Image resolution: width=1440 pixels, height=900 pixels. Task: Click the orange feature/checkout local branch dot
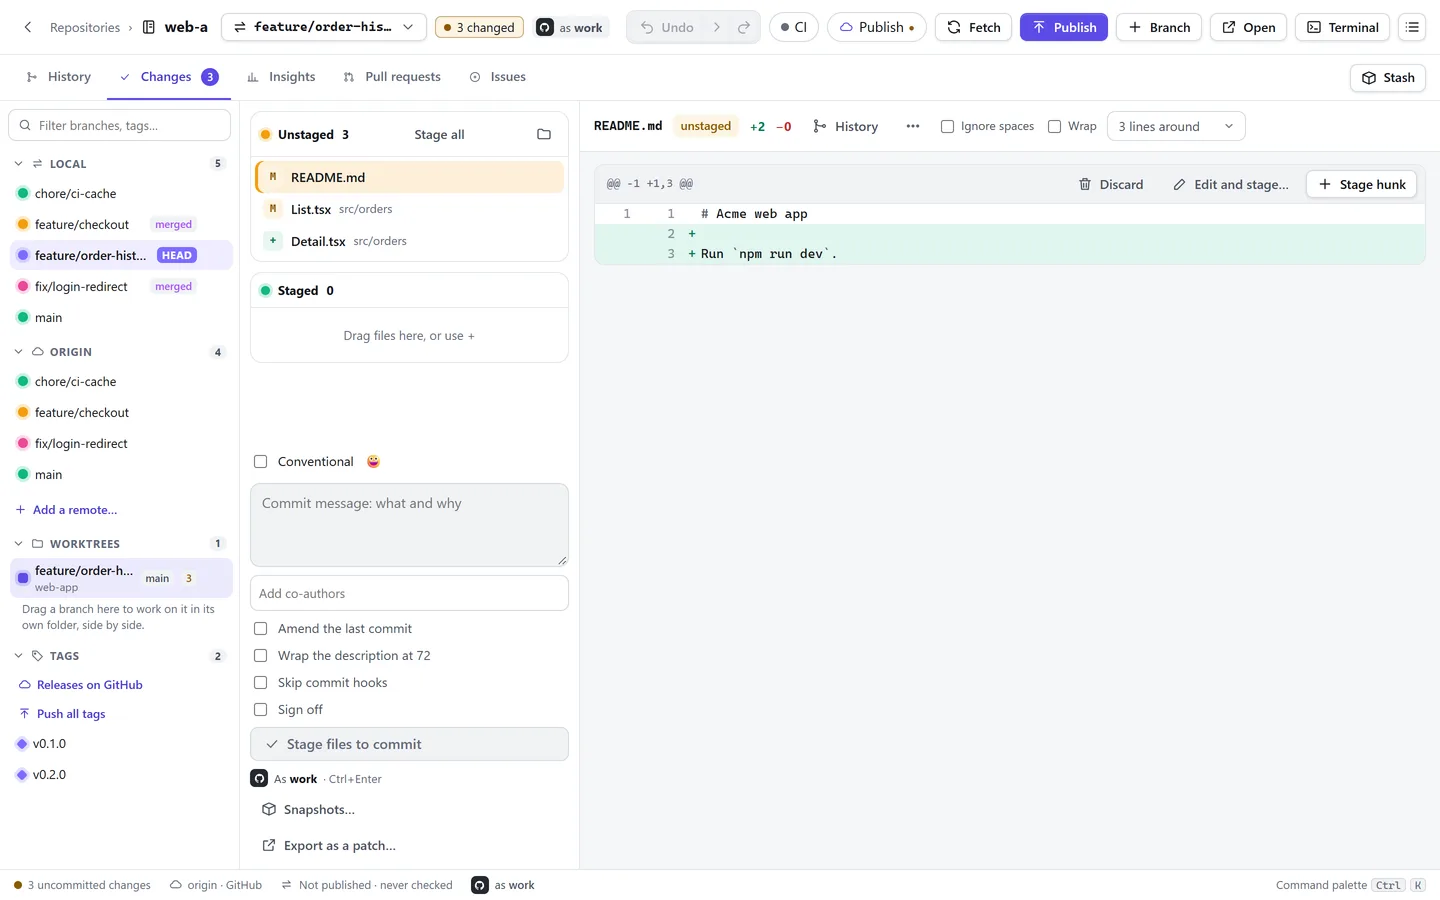pyautogui.click(x=23, y=224)
